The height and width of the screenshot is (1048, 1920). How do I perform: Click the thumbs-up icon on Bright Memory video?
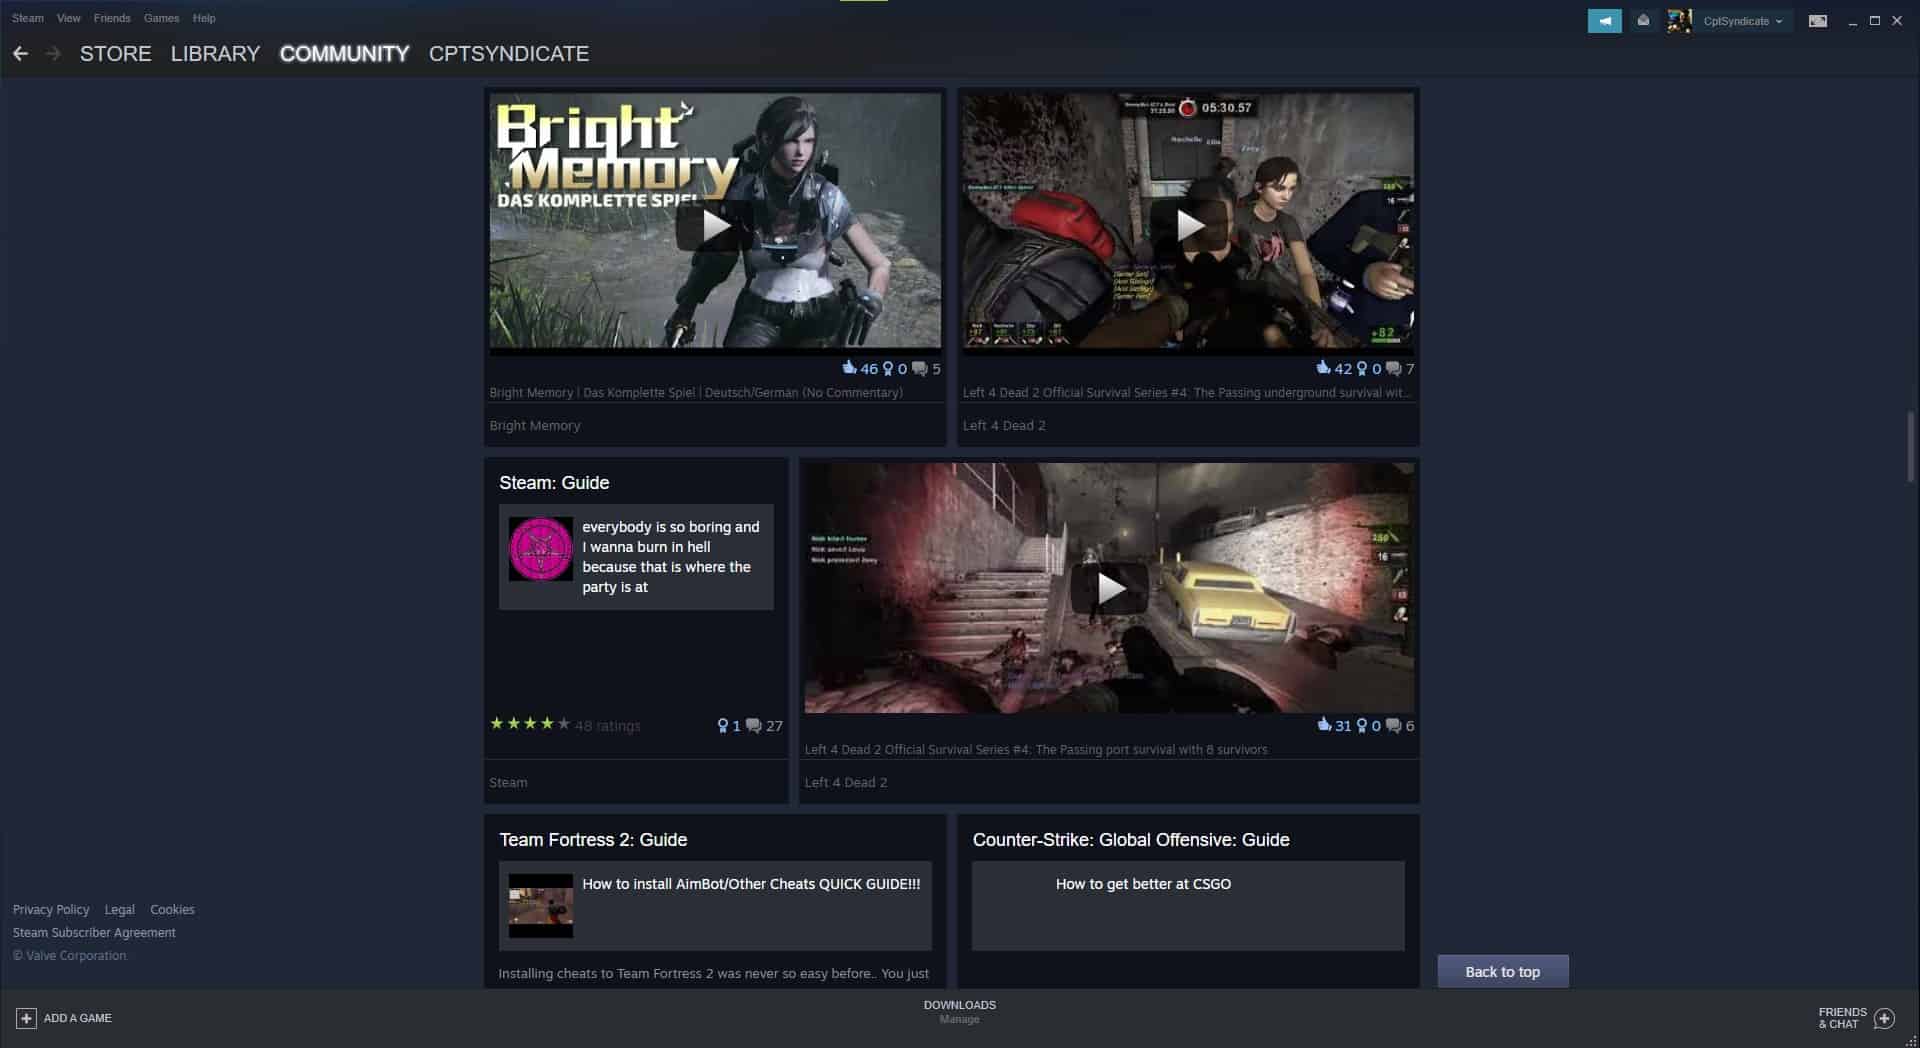(x=849, y=368)
